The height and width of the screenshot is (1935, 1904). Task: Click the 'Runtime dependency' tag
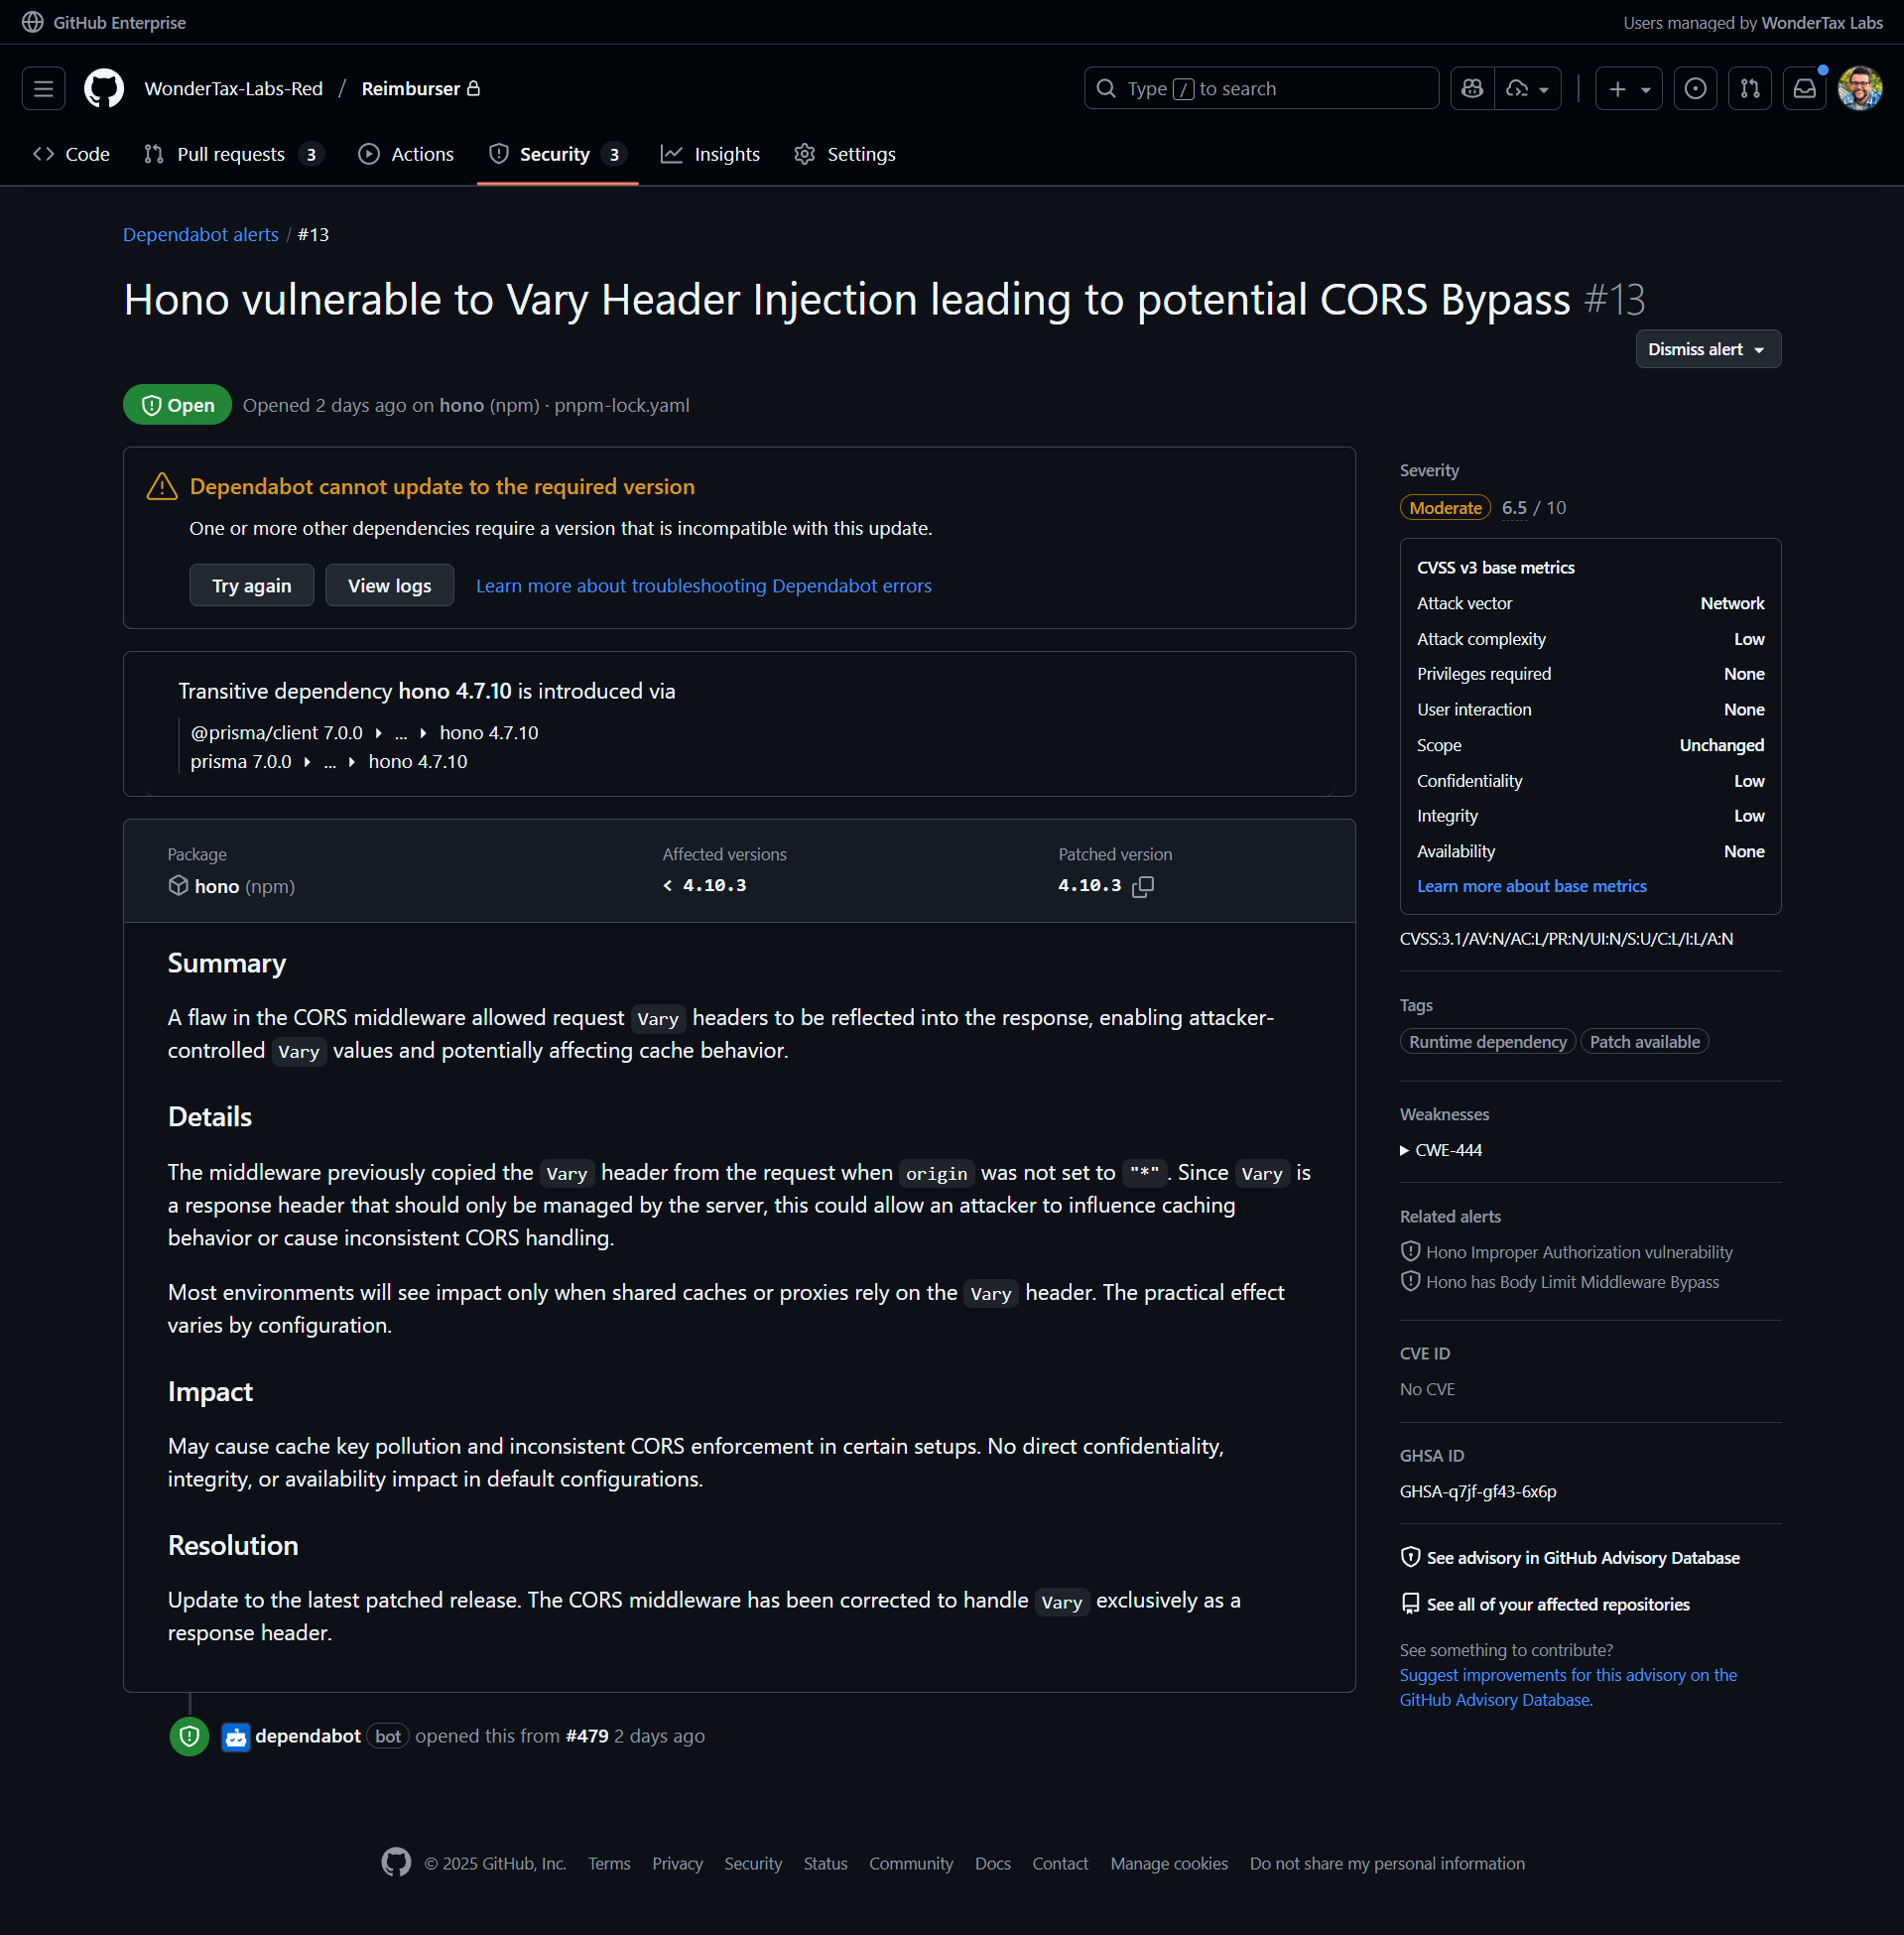[1488, 1042]
